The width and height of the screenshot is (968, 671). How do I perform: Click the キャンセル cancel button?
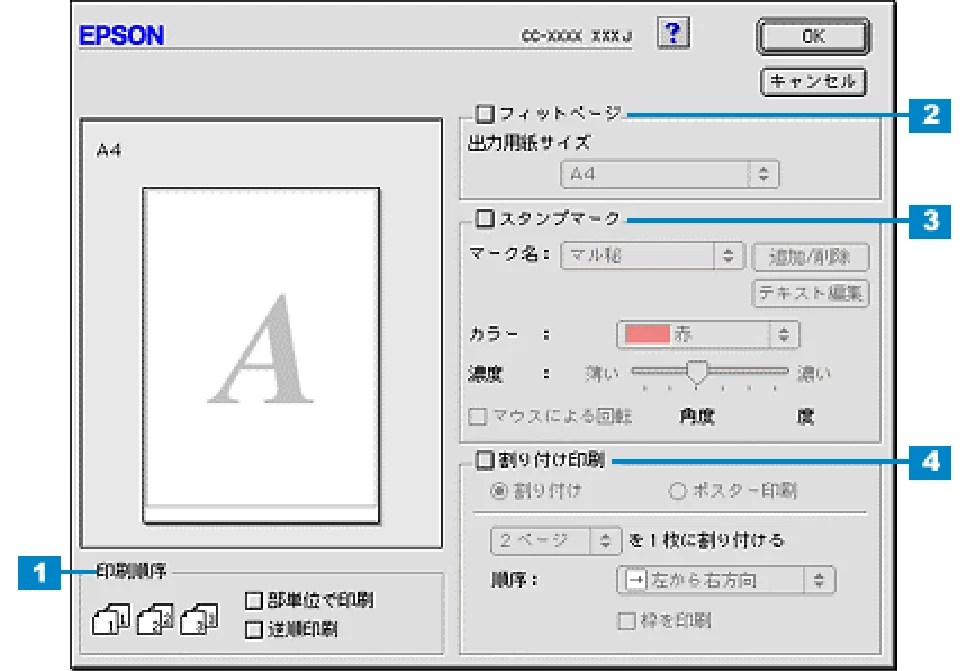pos(813,81)
